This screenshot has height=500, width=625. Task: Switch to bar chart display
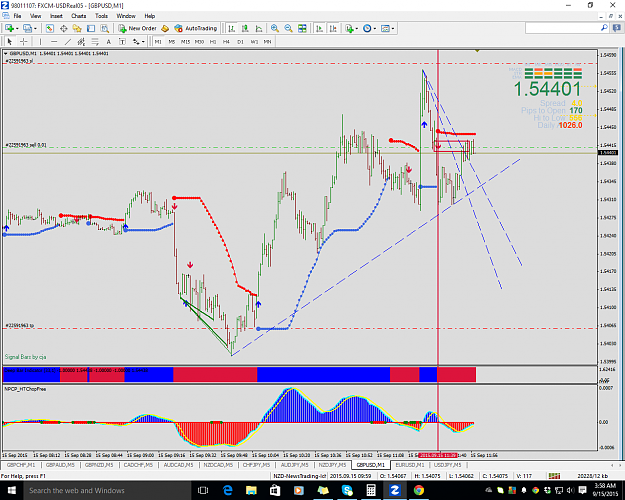pyautogui.click(x=231, y=28)
